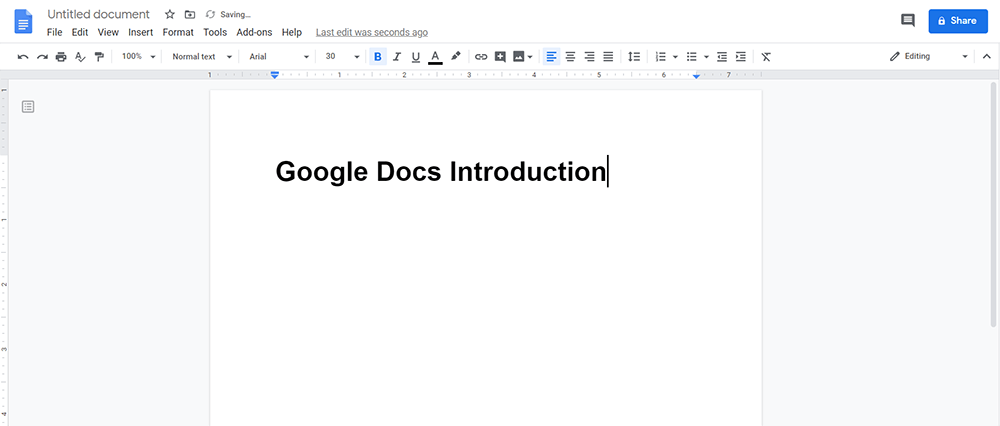Viewport: 1000px width, 426px height.
Task: Open the zoom 100% dropdown
Action: pyautogui.click(x=138, y=57)
